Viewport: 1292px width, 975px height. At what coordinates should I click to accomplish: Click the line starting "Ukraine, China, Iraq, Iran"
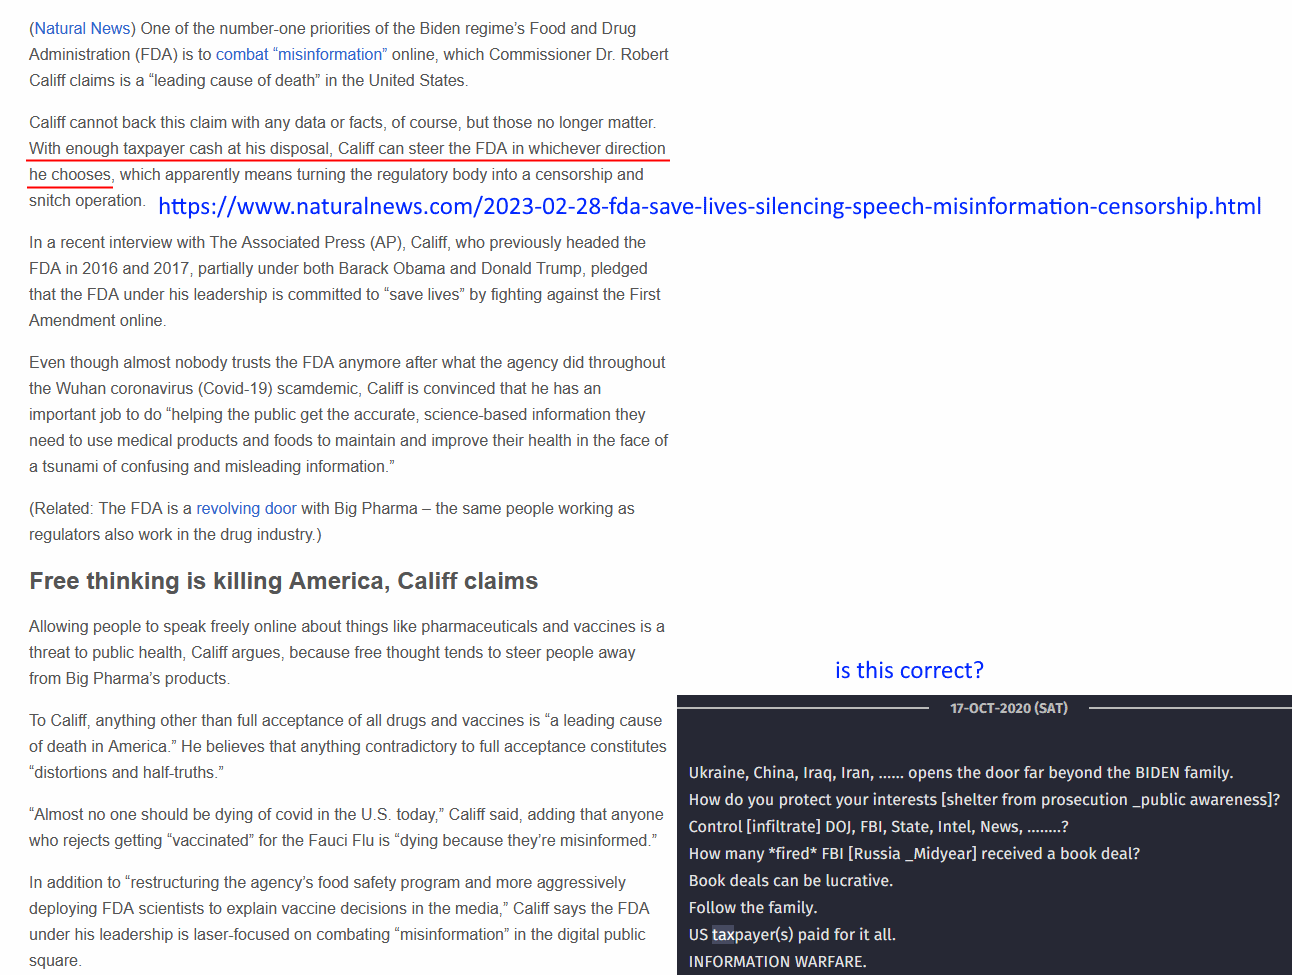coord(961,772)
